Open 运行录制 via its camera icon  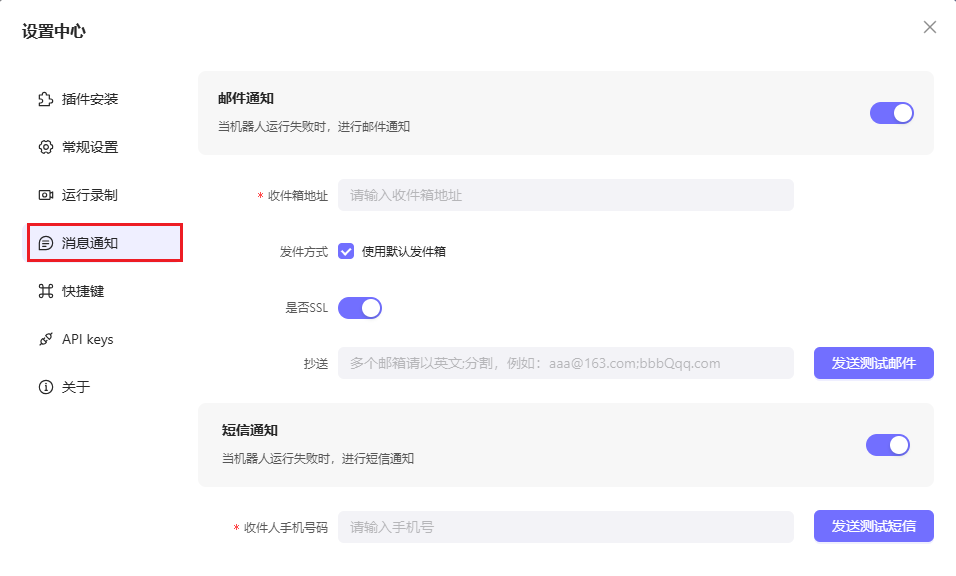pos(45,194)
